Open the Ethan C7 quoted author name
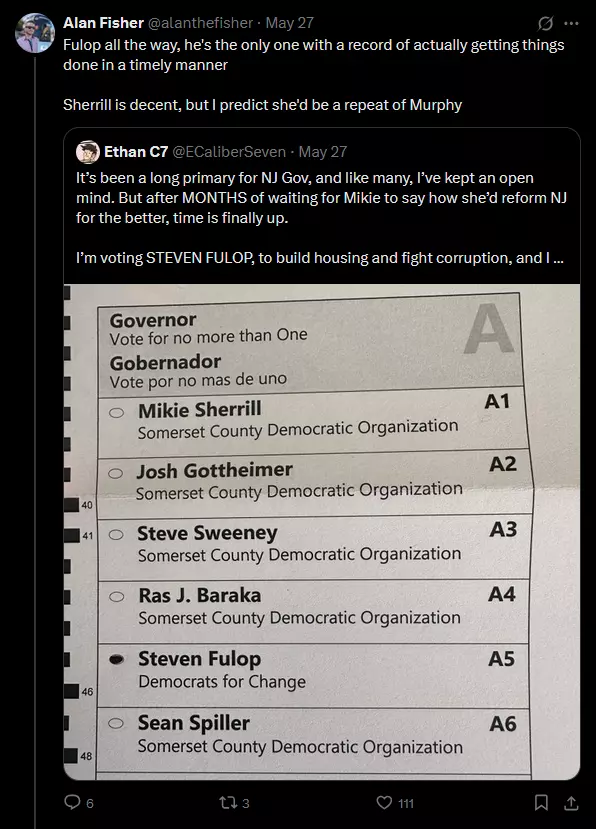596x829 pixels. (136, 152)
